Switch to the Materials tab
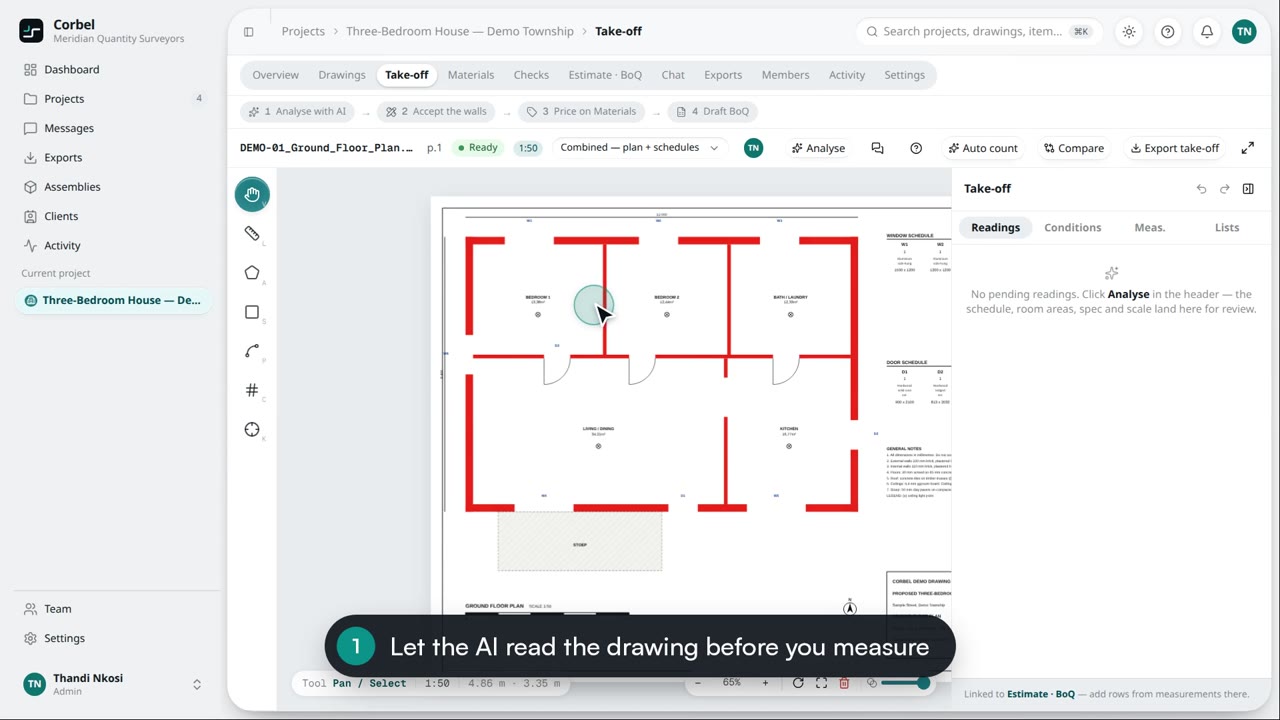 pos(471,75)
